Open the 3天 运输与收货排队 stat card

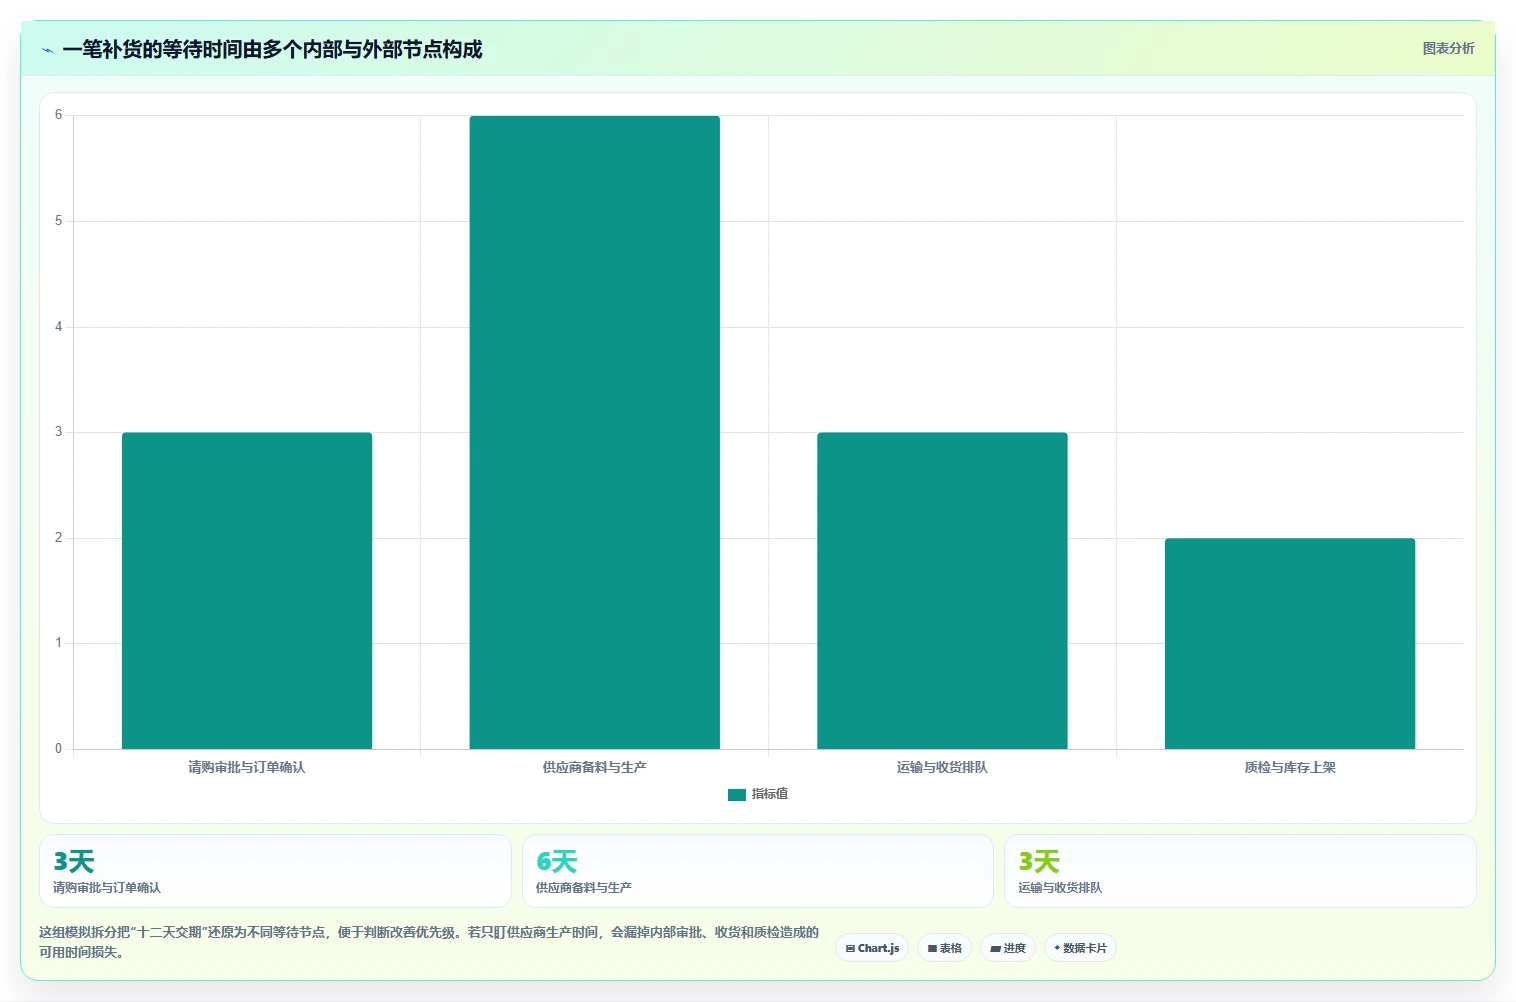[1240, 871]
